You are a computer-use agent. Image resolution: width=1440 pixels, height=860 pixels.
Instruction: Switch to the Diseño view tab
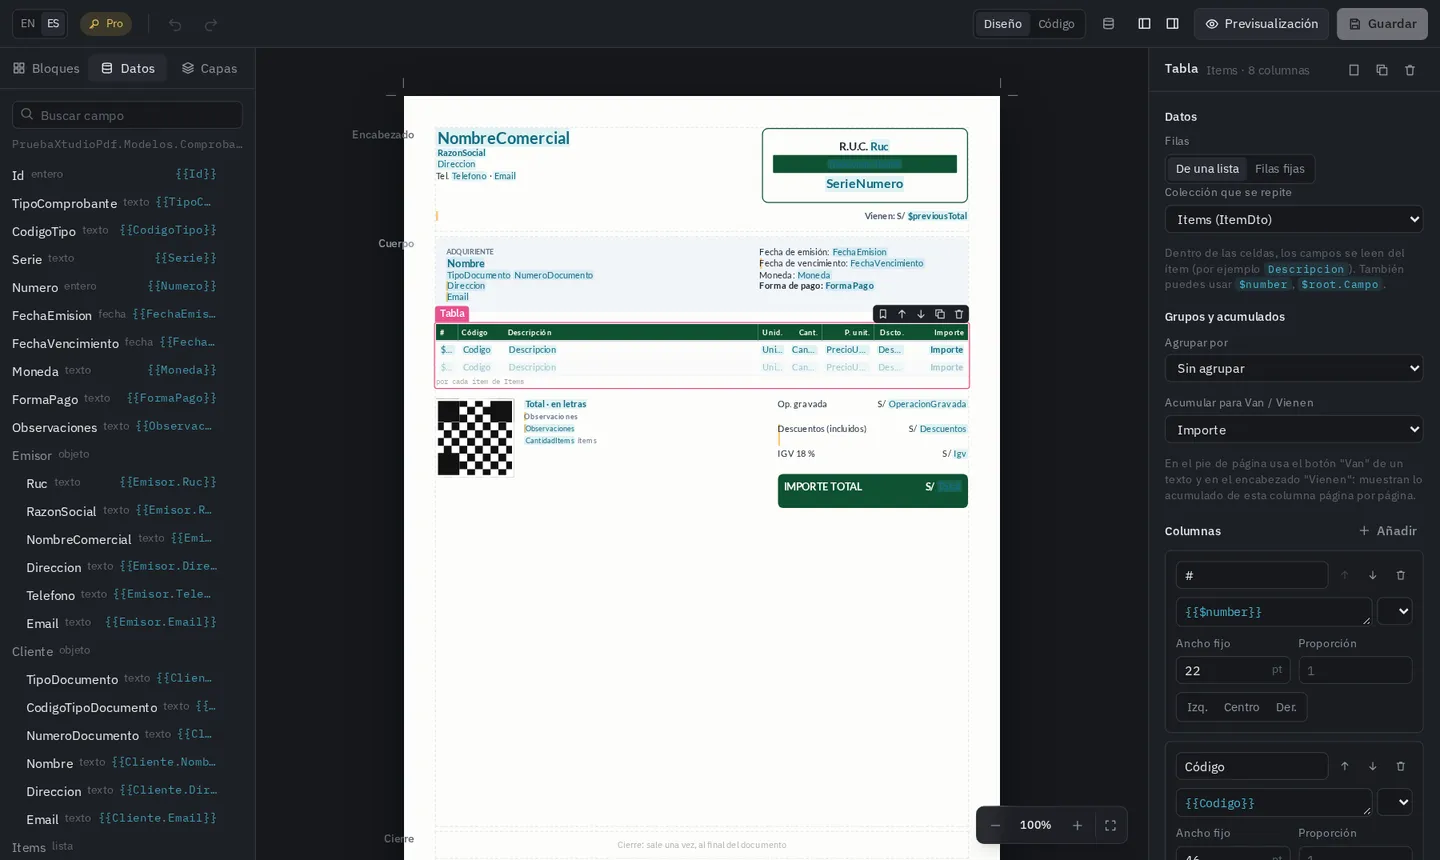click(x=1003, y=24)
